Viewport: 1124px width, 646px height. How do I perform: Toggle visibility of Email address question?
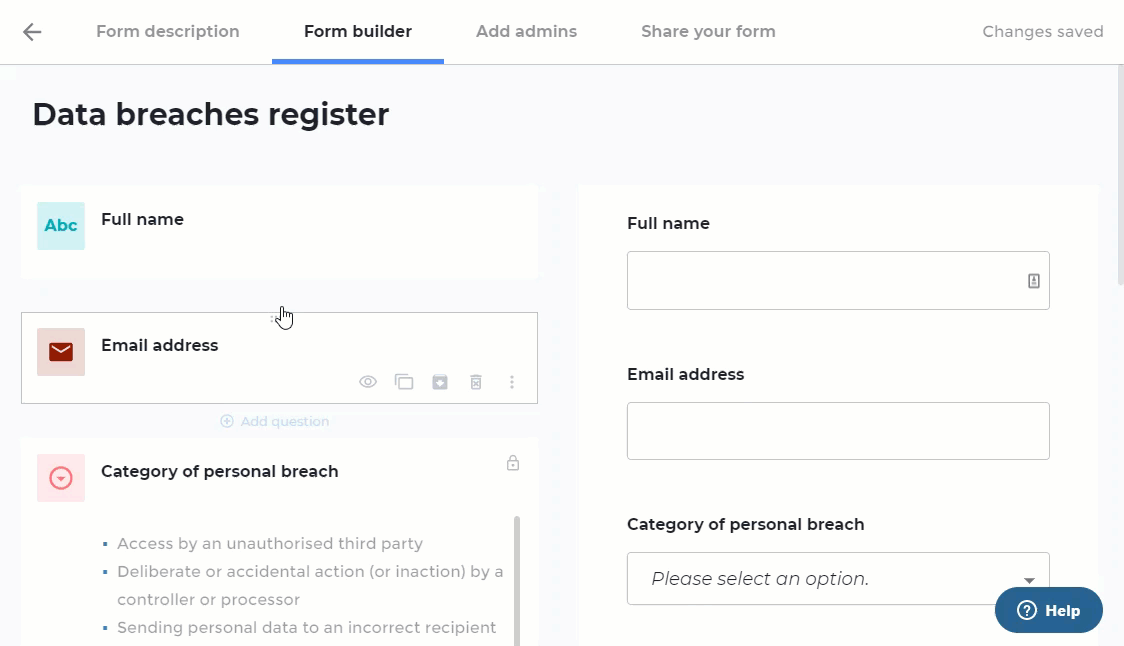[x=368, y=382]
